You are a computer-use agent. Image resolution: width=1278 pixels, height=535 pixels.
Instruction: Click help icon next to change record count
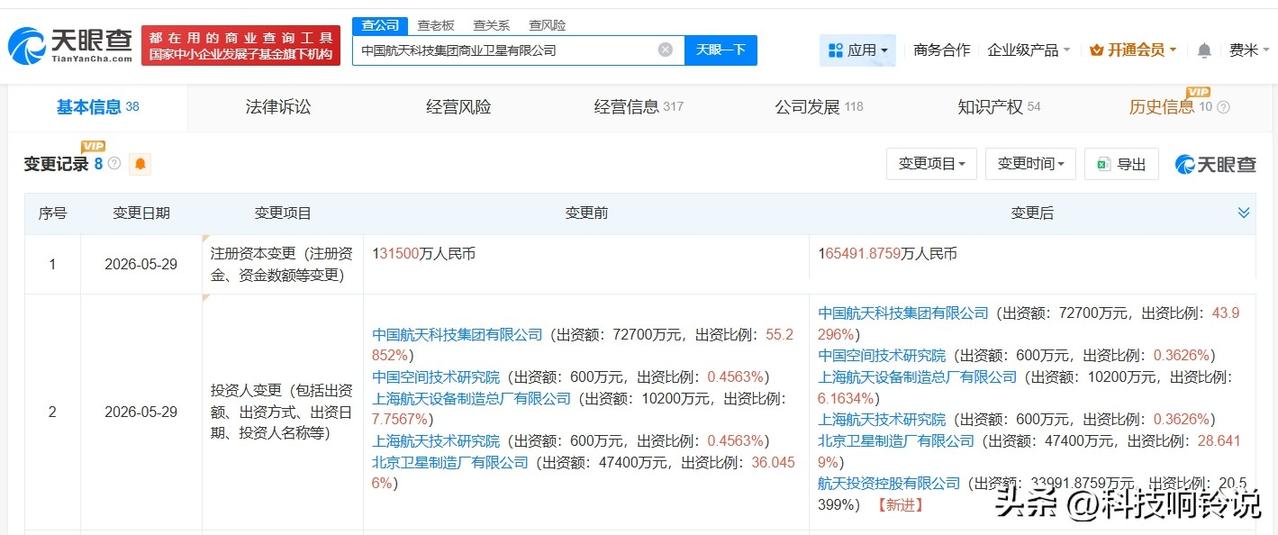(114, 163)
